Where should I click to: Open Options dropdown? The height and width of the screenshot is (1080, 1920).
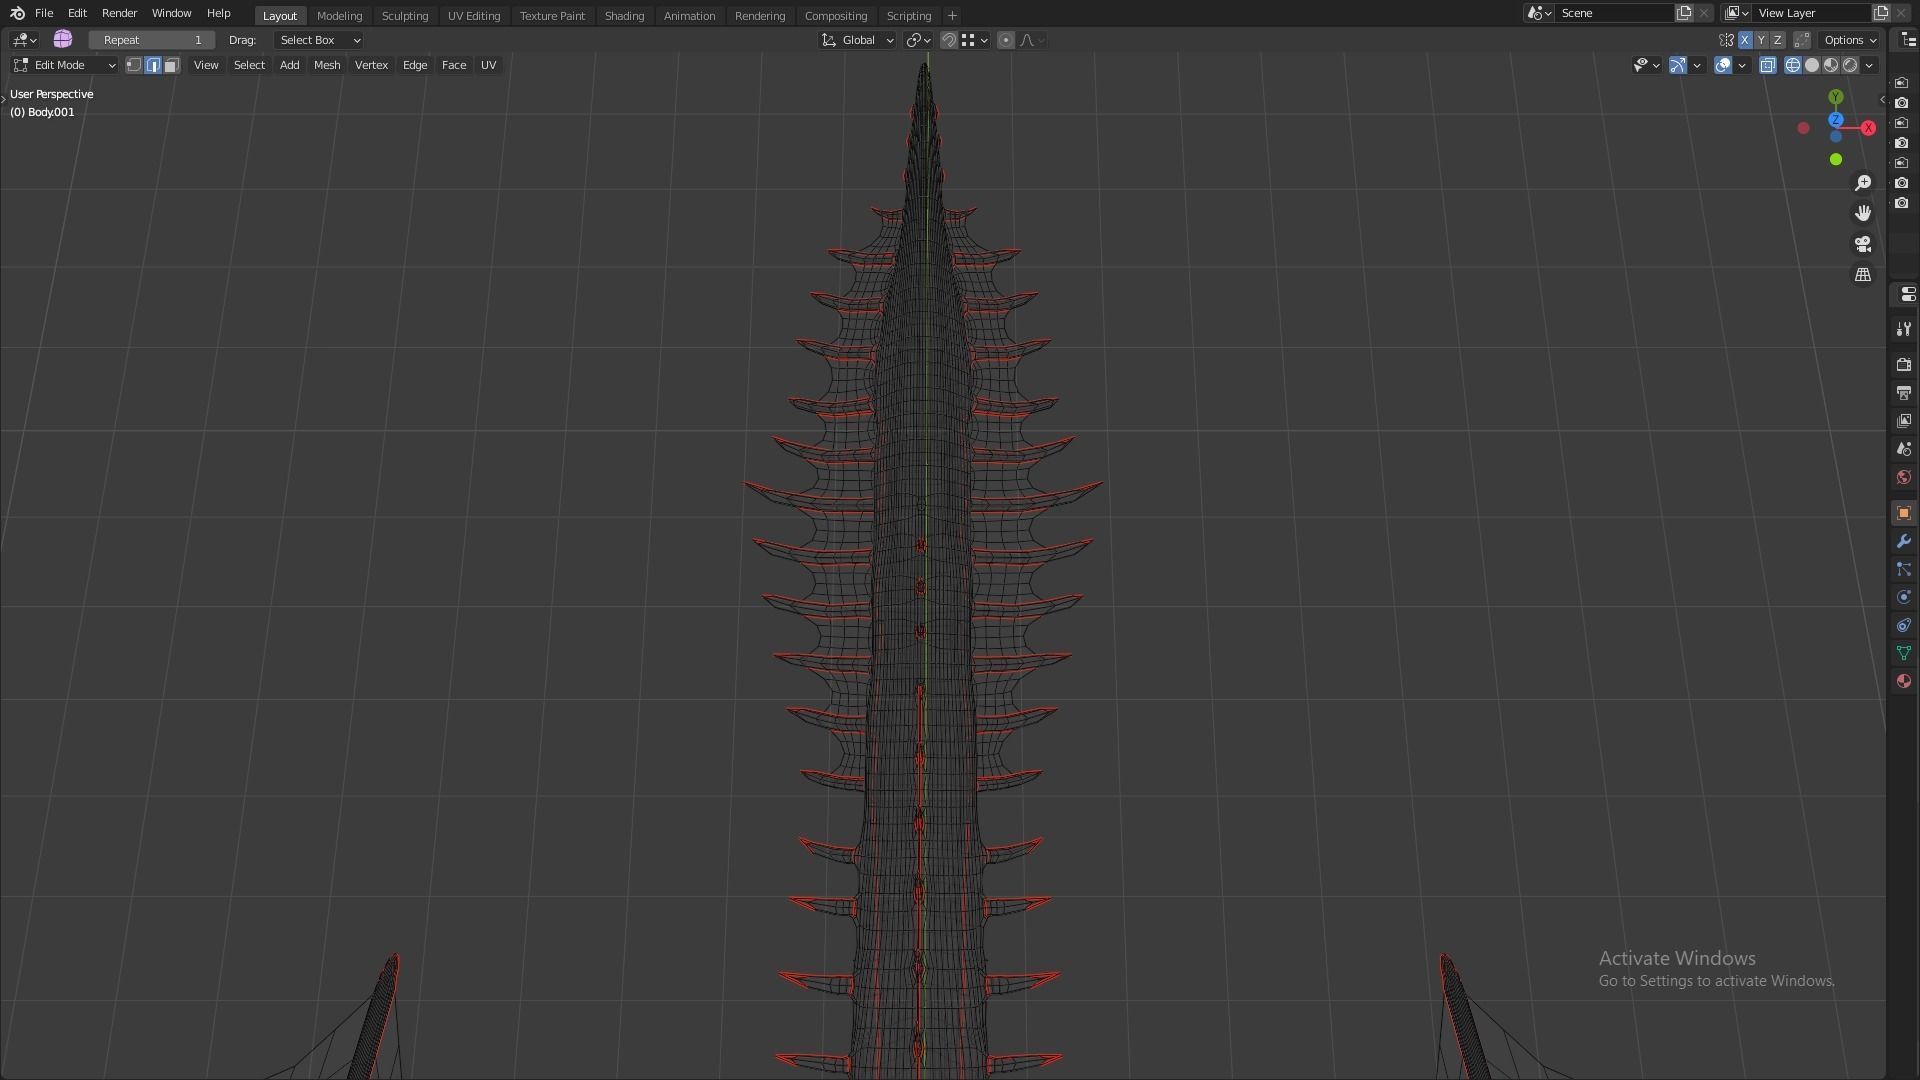pyautogui.click(x=1850, y=40)
